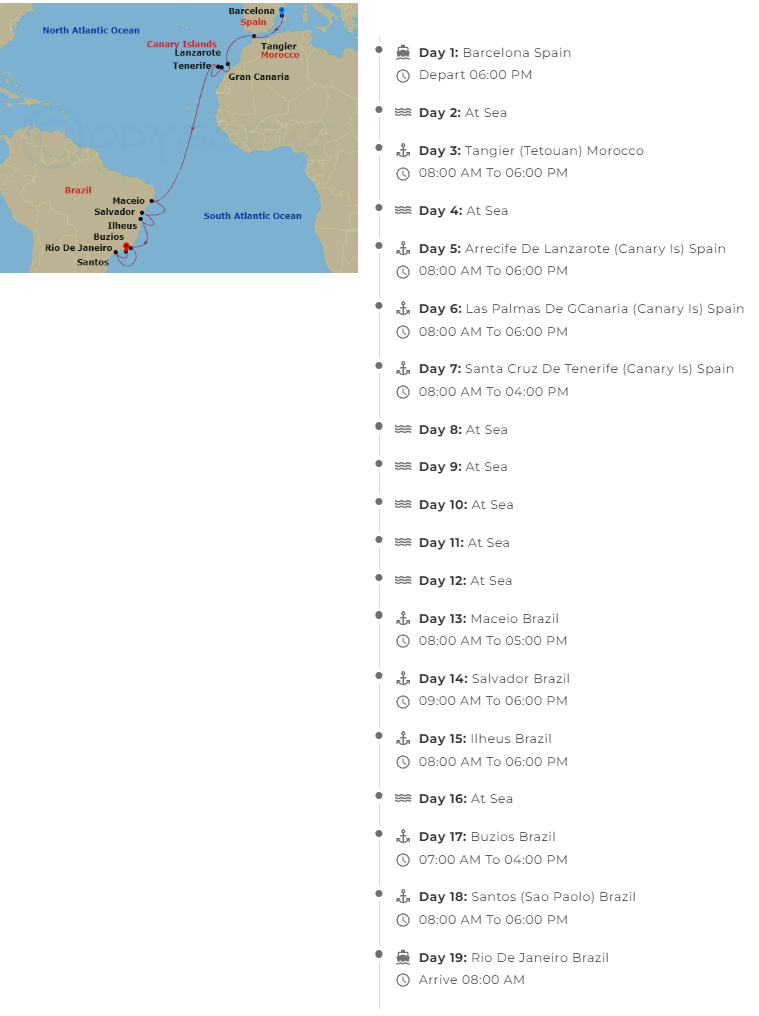The height and width of the screenshot is (1016, 759).
Task: Click the clock icon next to Depart 06:00 PM
Action: 403,75
